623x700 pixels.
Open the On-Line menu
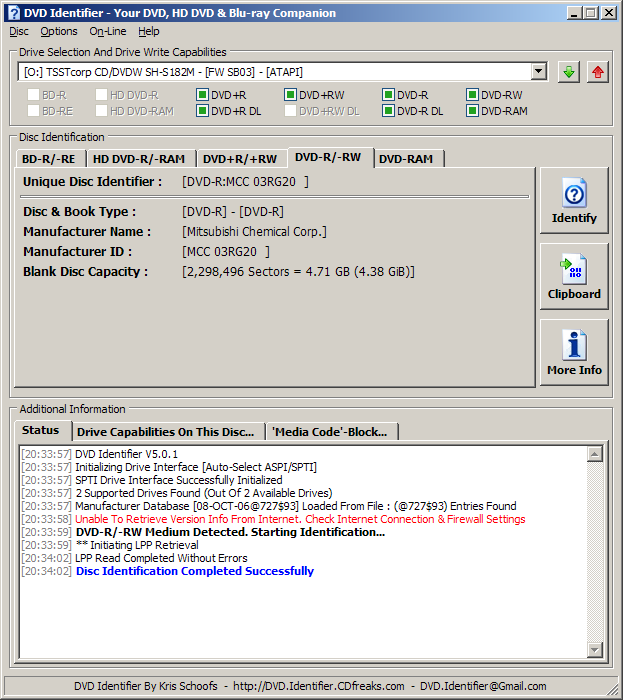[108, 32]
